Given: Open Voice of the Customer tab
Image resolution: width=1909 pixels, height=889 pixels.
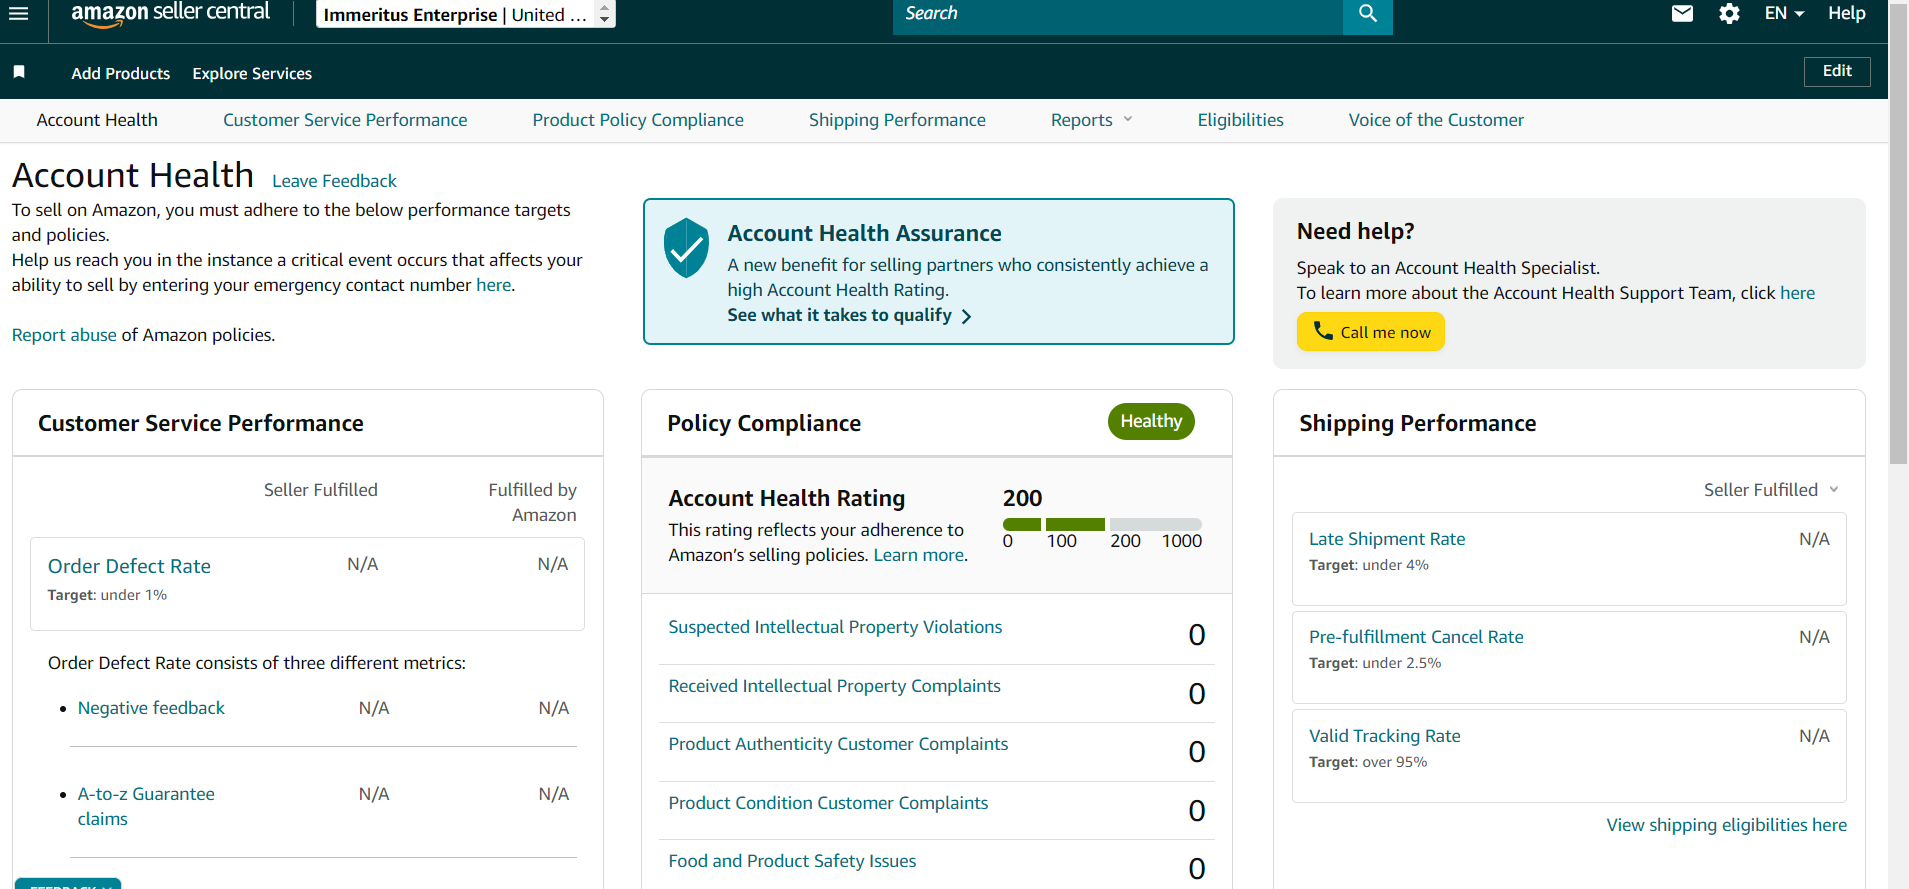Looking at the screenshot, I should coord(1436,120).
